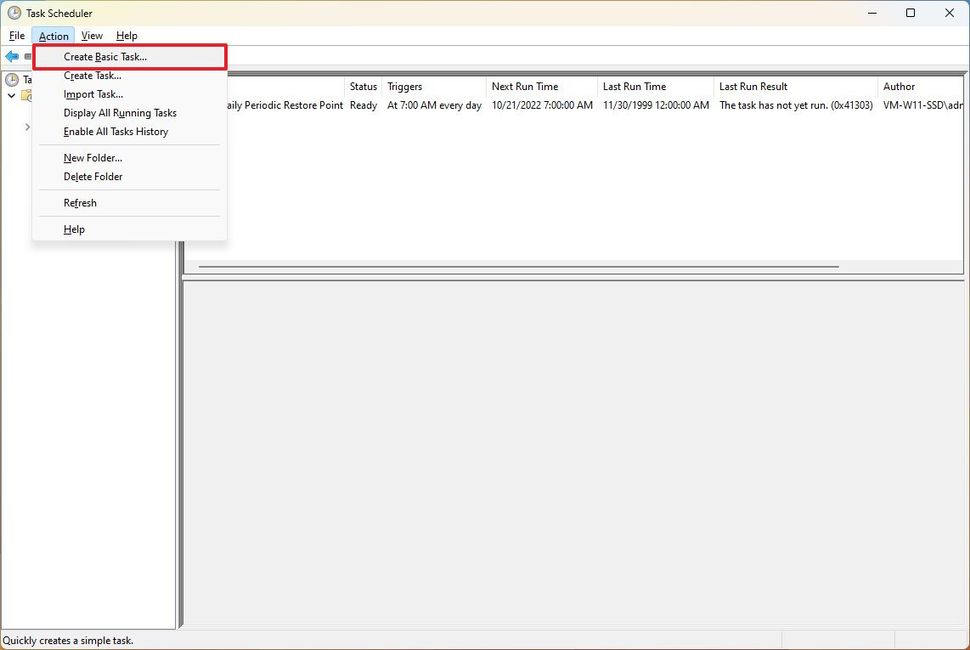This screenshot has height=650, width=970.
Task: Choose Create Task from the menu
Action: click(x=92, y=75)
